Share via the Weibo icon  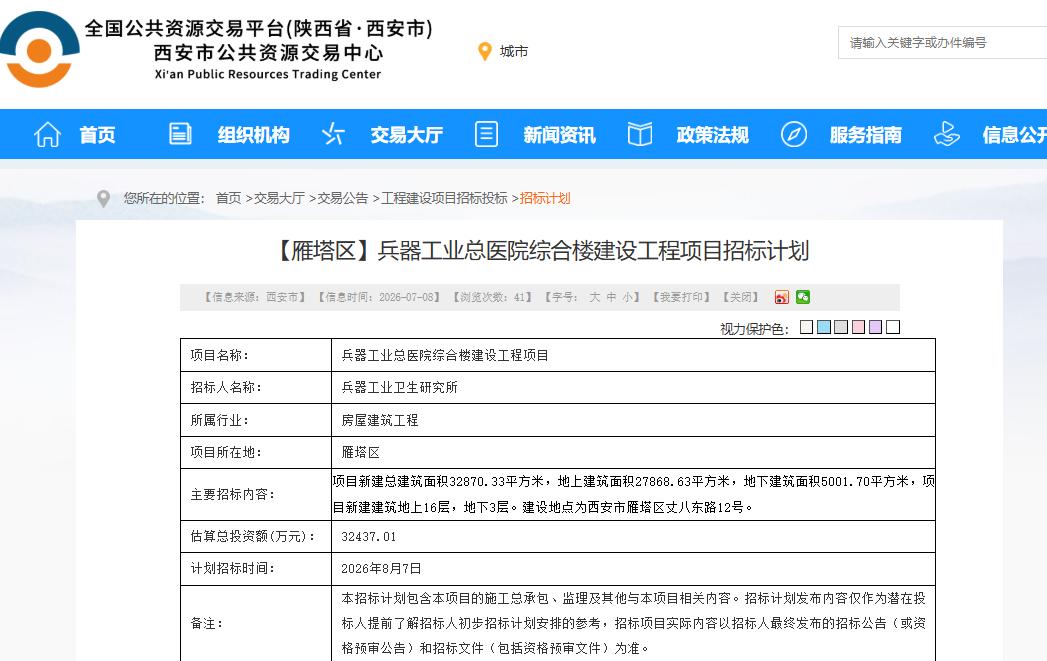pyautogui.click(x=781, y=297)
